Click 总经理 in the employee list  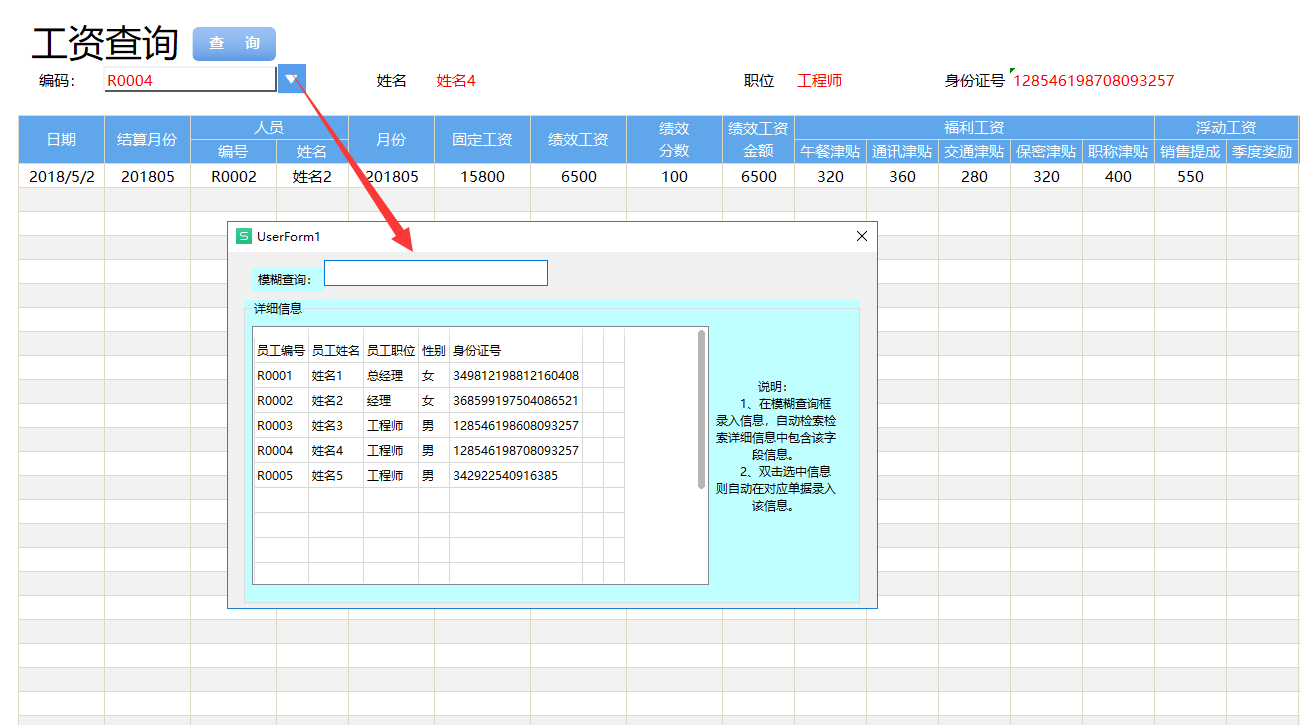pyautogui.click(x=385, y=376)
